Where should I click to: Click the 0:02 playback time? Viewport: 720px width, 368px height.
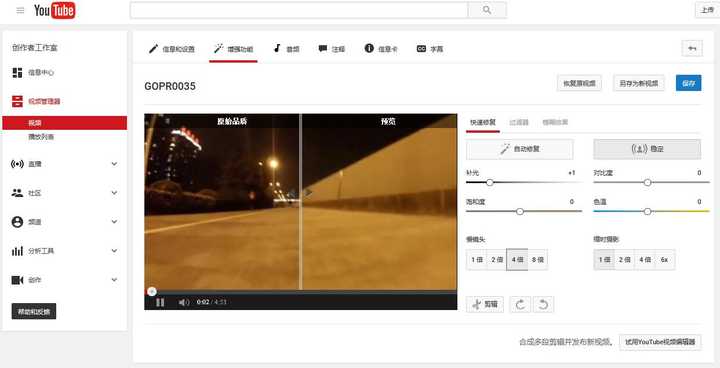coord(203,302)
